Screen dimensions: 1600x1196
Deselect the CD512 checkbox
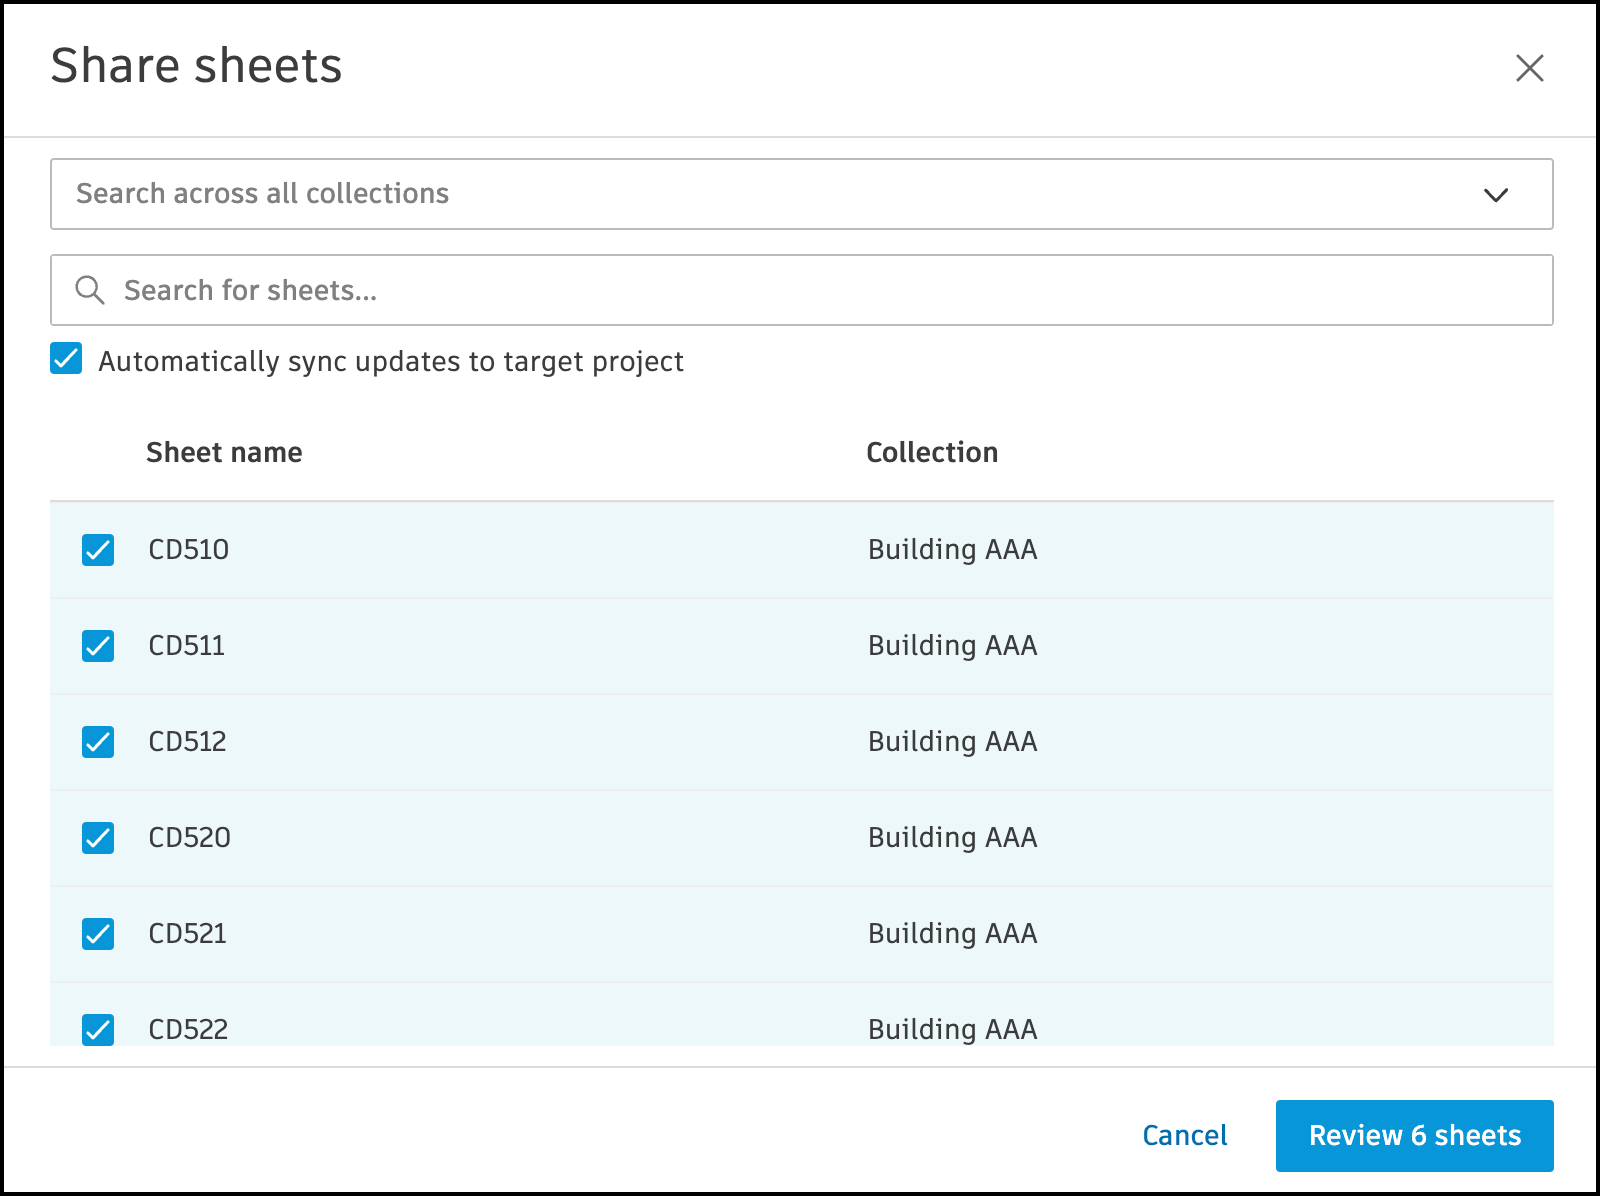[98, 742]
